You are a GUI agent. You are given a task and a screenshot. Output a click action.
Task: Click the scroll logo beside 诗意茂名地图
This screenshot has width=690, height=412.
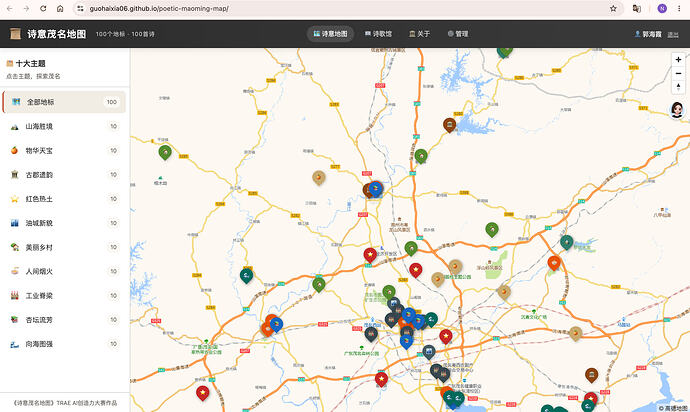pos(15,34)
